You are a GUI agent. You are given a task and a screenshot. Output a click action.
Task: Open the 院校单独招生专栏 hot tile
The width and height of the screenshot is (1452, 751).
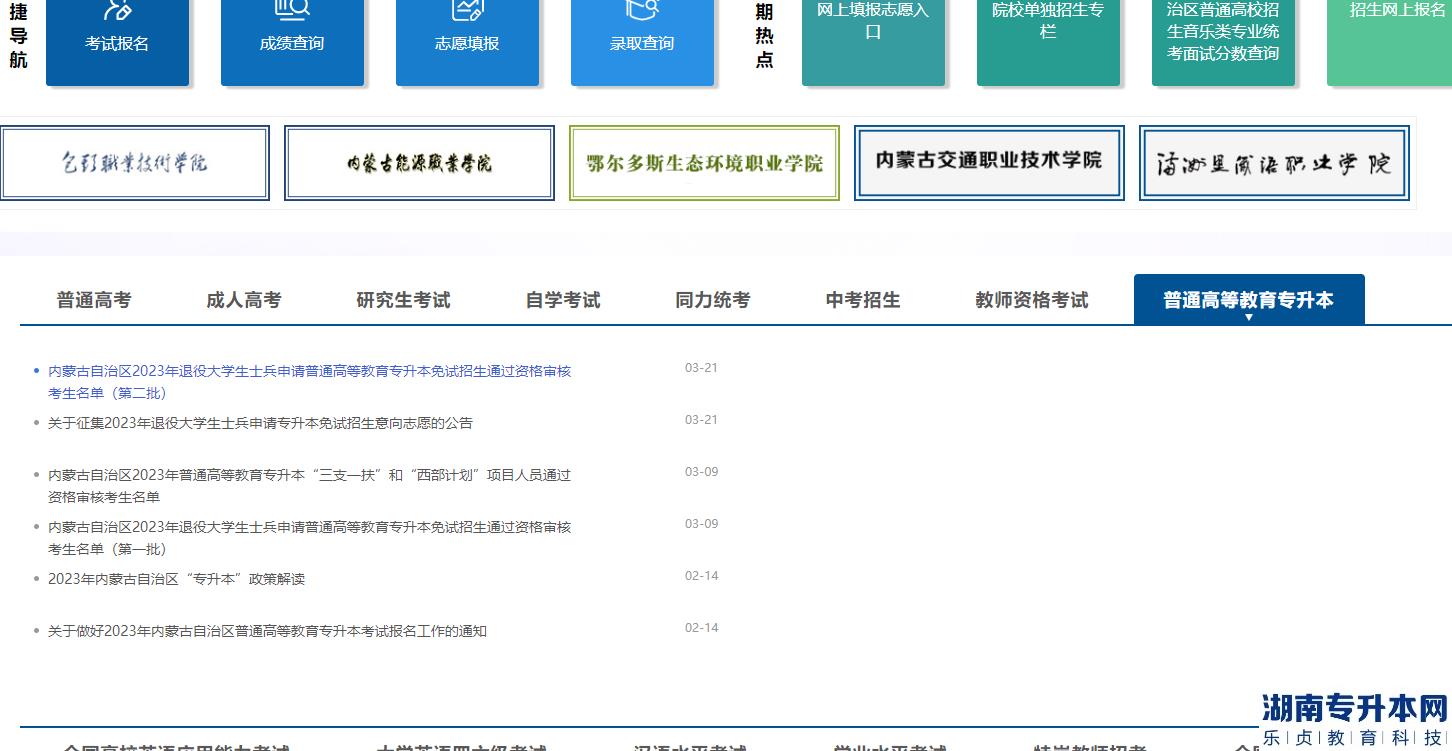click(x=1048, y=42)
